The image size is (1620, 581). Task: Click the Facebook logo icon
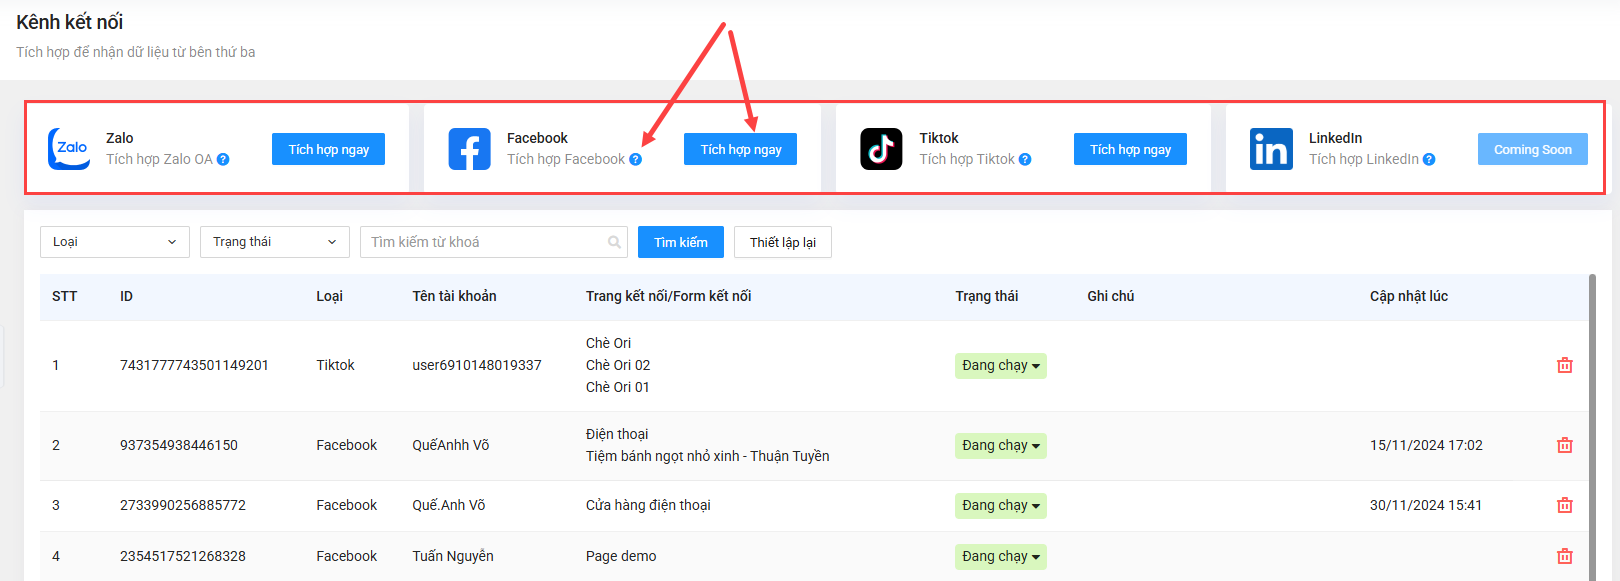coord(469,149)
